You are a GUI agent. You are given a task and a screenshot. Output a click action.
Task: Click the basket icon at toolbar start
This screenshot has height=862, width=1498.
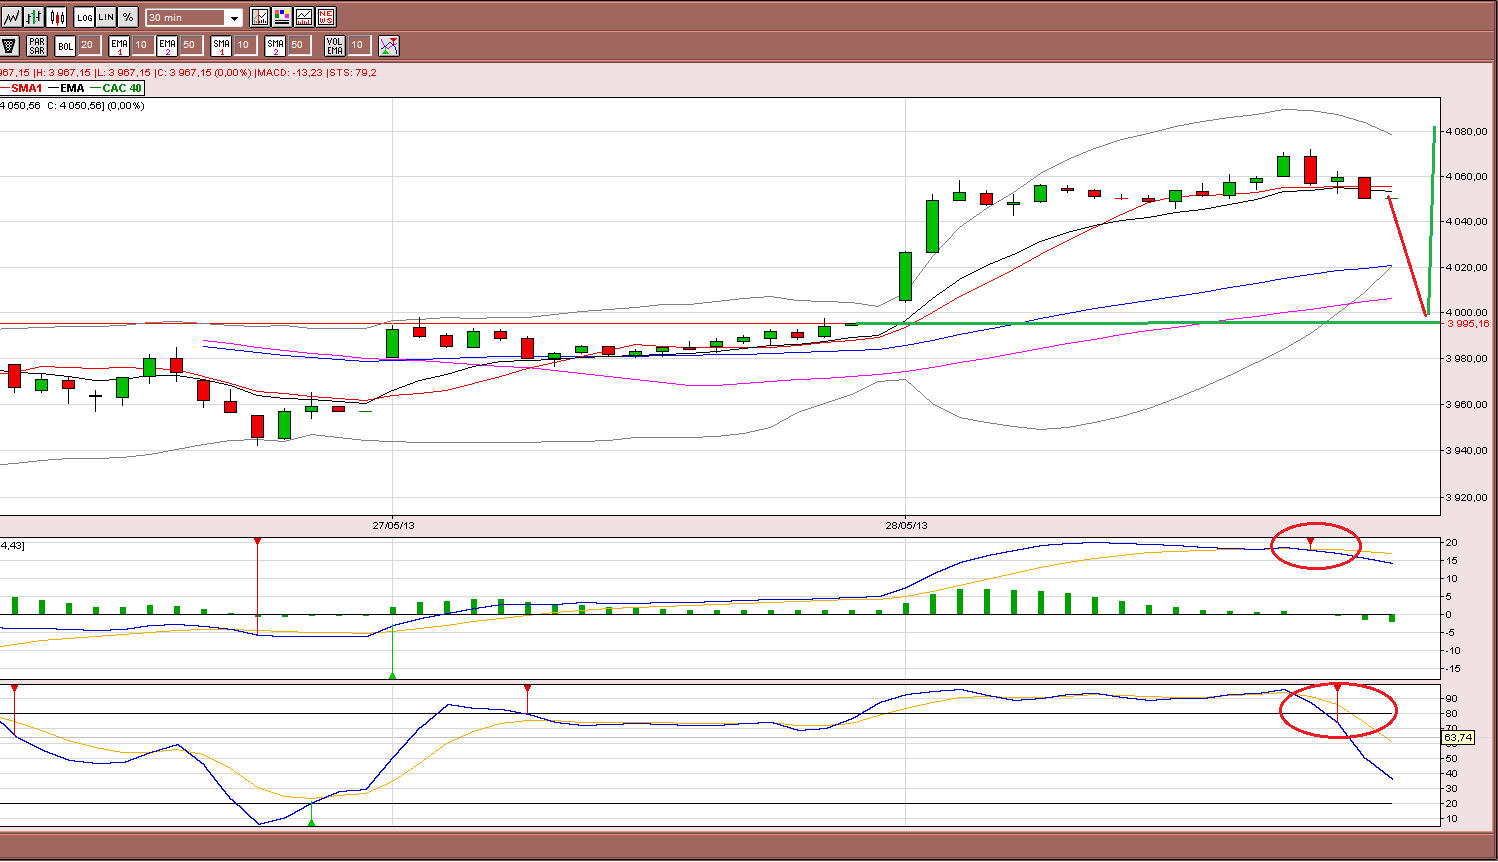pyautogui.click(x=10, y=46)
